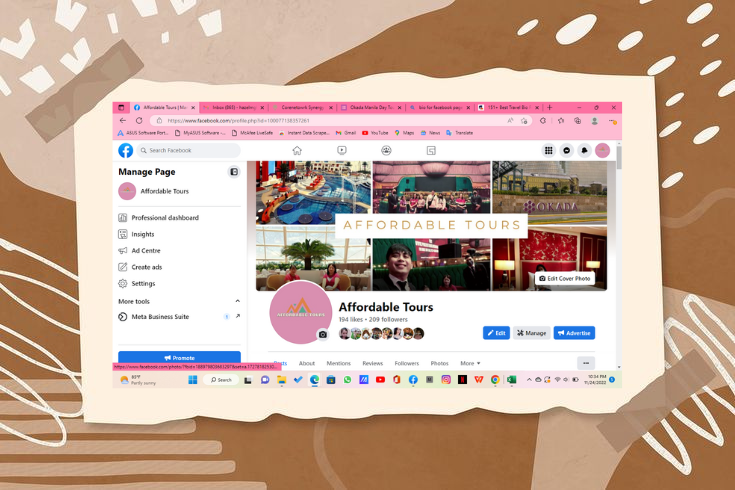
Task: Click the Edit page button
Action: pyautogui.click(x=496, y=333)
